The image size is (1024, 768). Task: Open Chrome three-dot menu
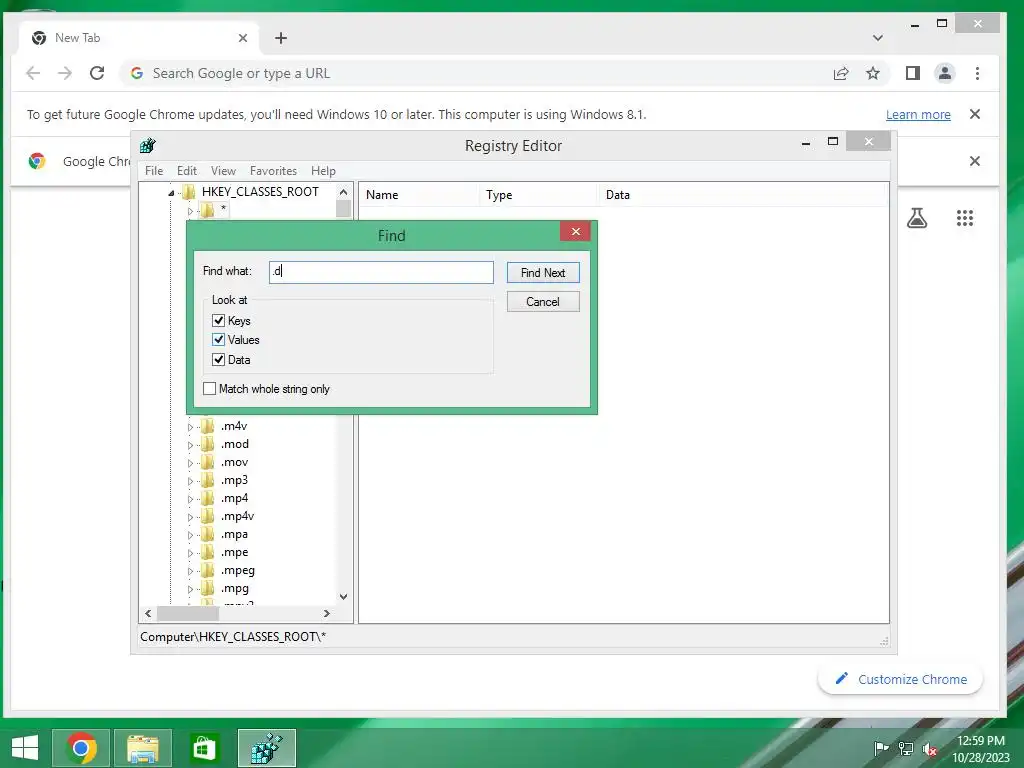click(977, 73)
